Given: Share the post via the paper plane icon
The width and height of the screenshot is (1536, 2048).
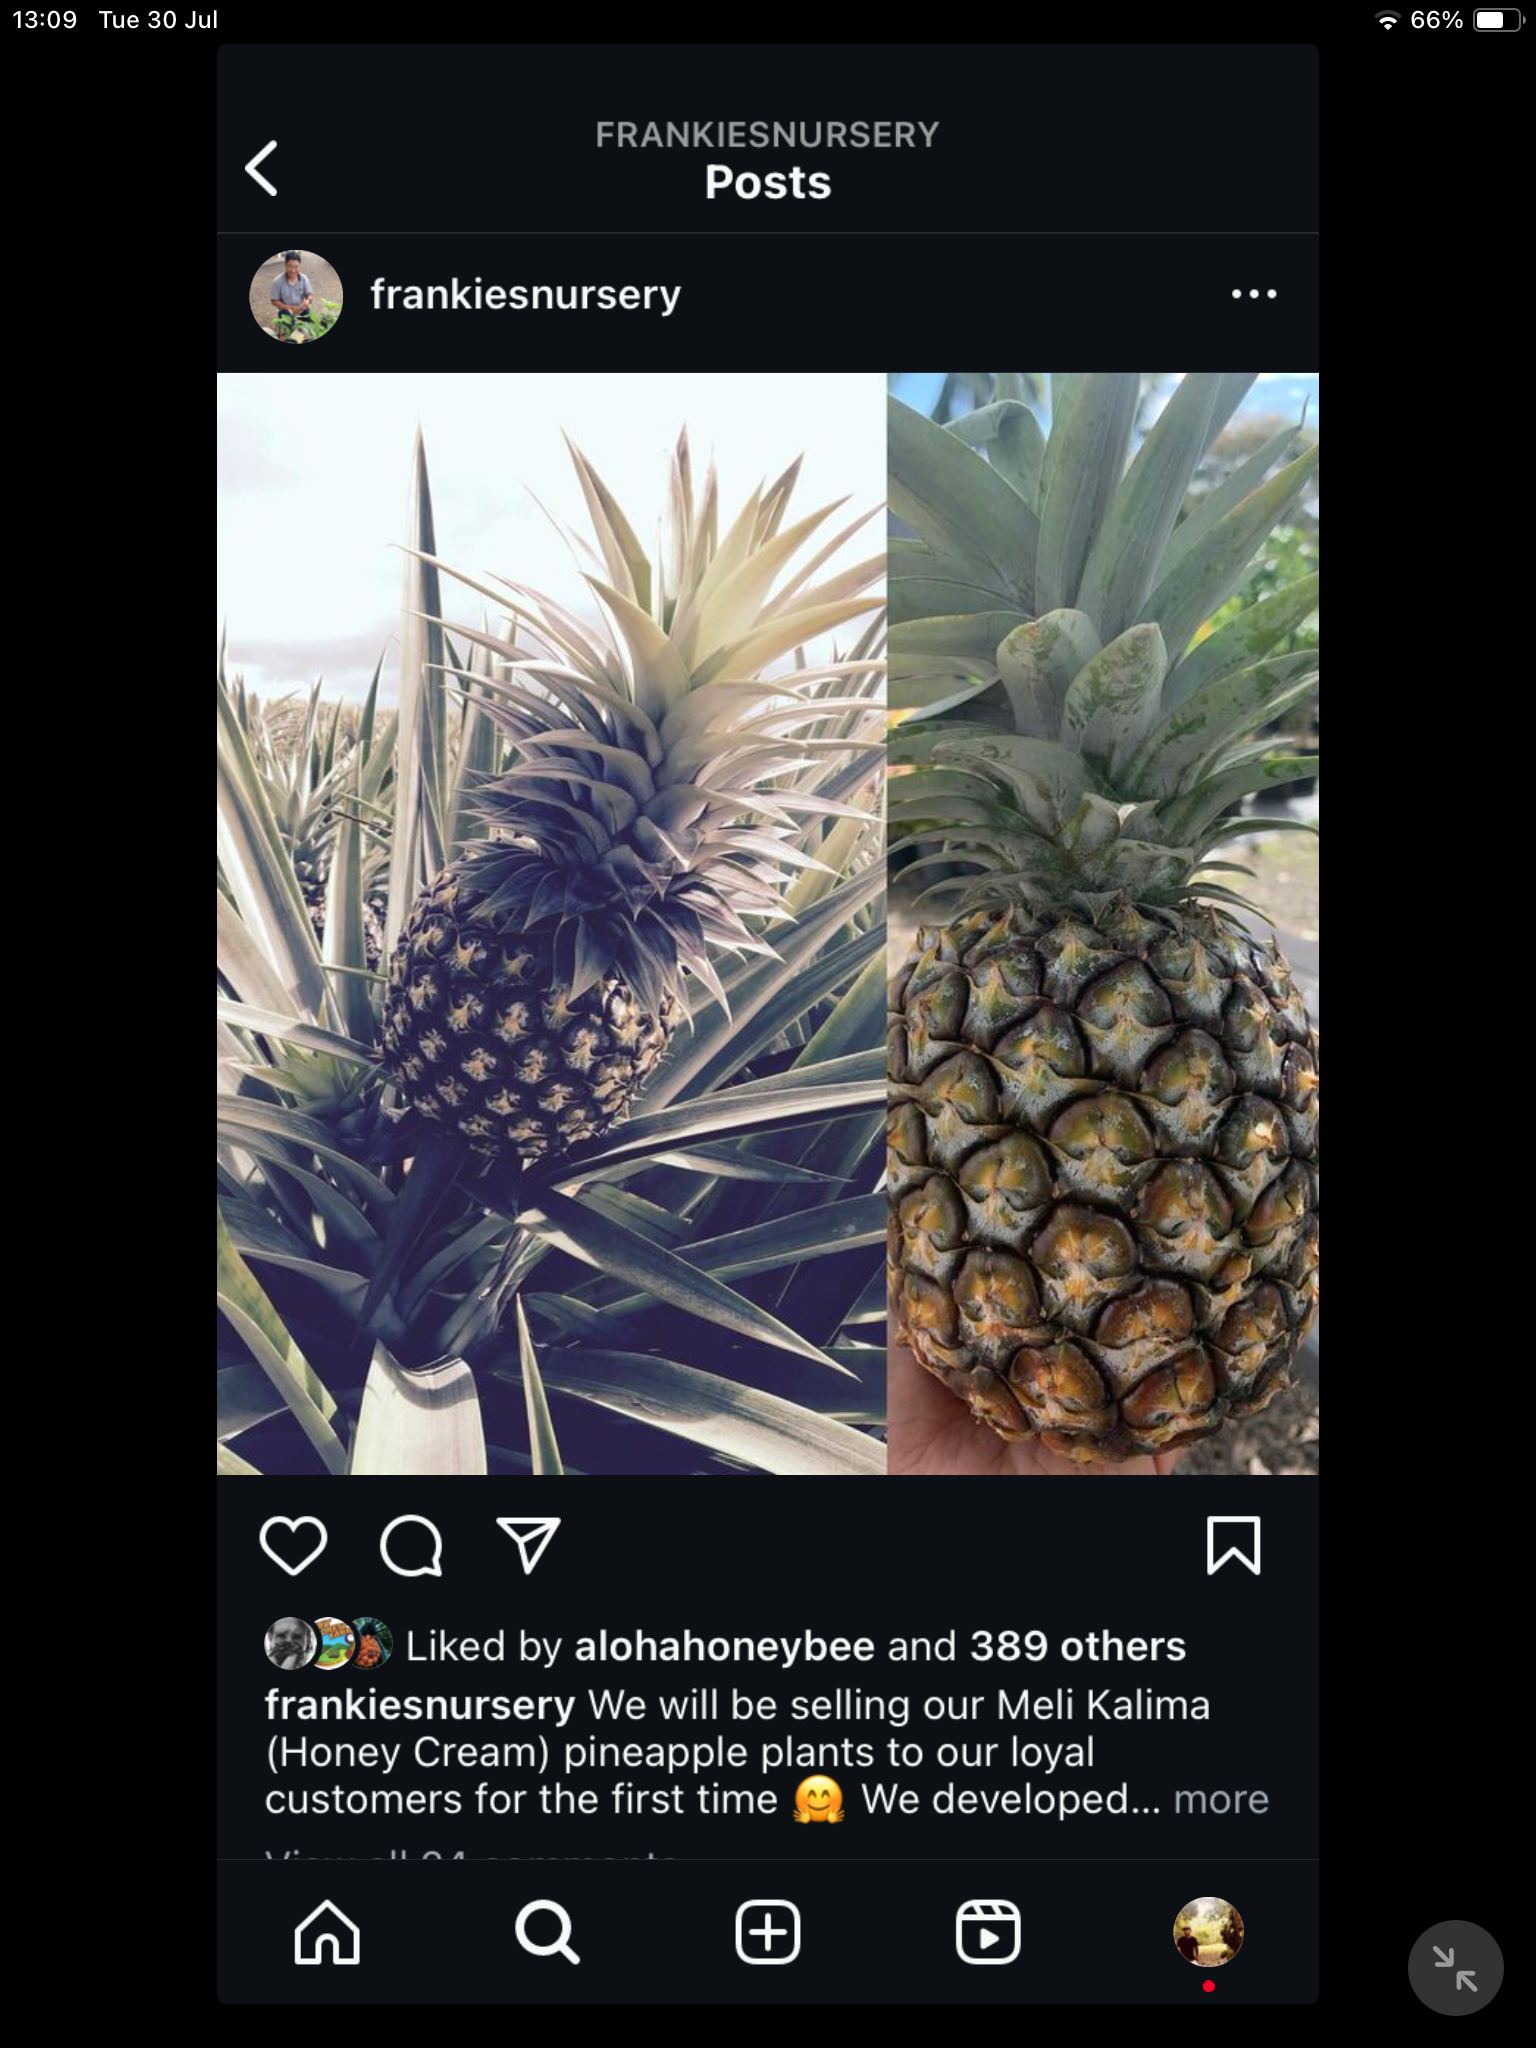Looking at the screenshot, I should tap(528, 1545).
